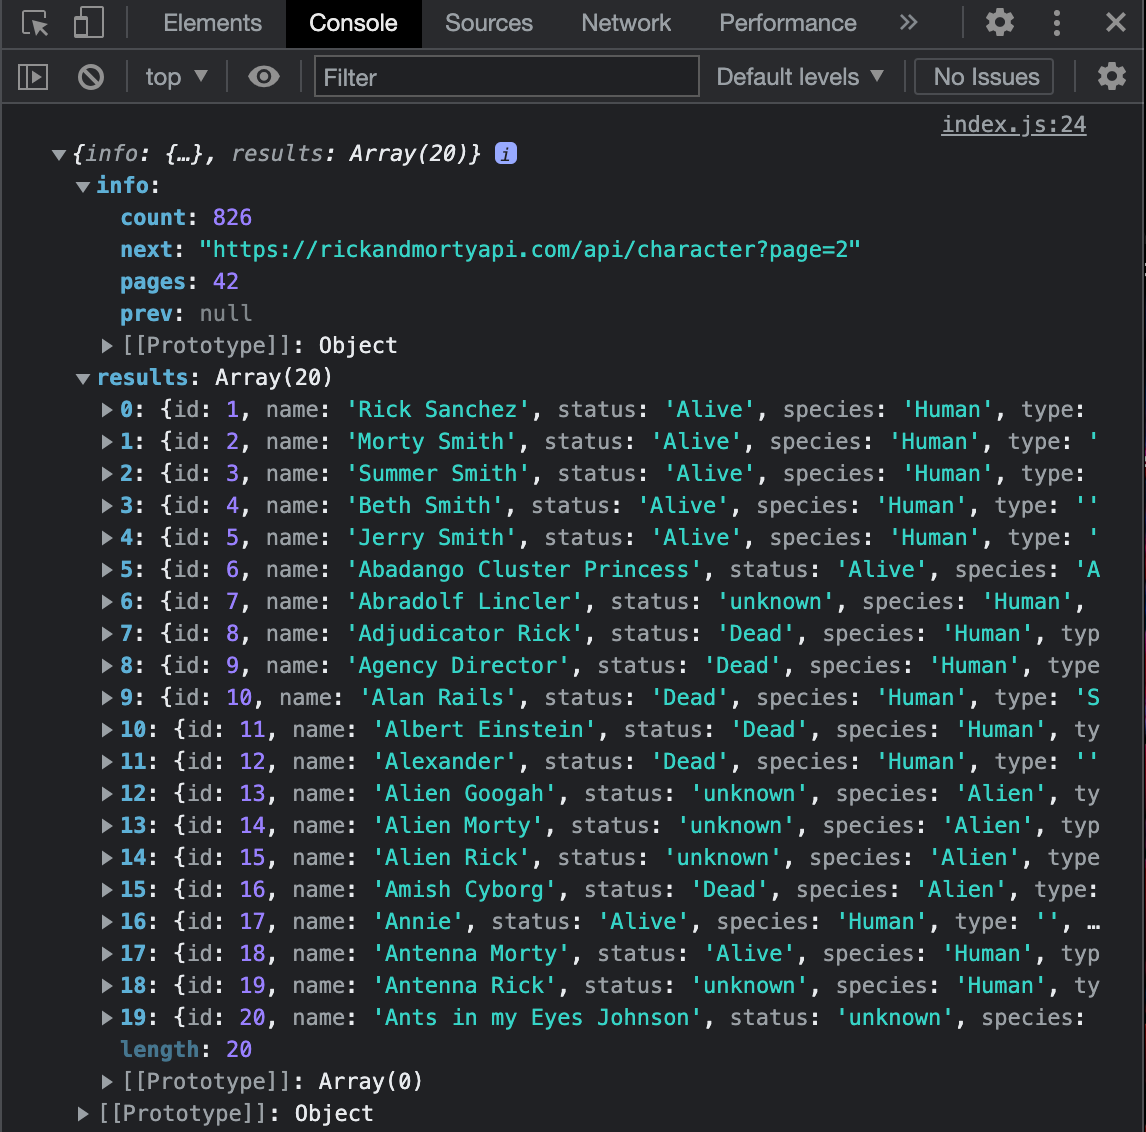Toggle live expression eye icon
Image resolution: width=1146 pixels, height=1132 pixels.
click(x=264, y=76)
